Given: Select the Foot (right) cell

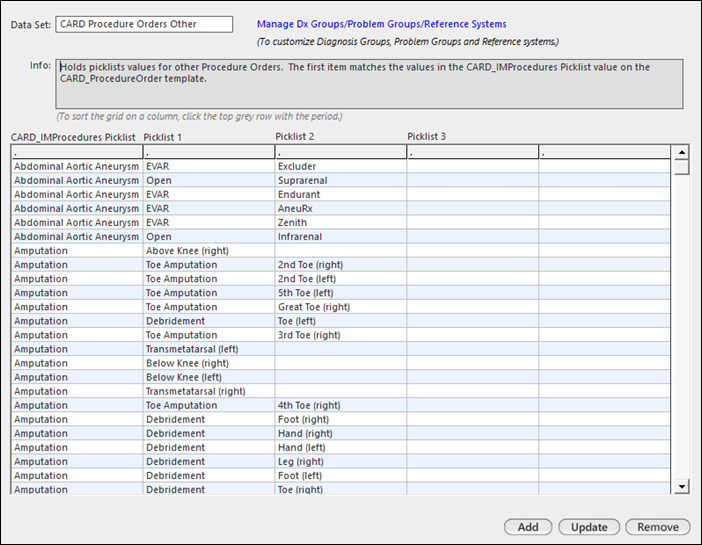Looking at the screenshot, I should (341, 420).
